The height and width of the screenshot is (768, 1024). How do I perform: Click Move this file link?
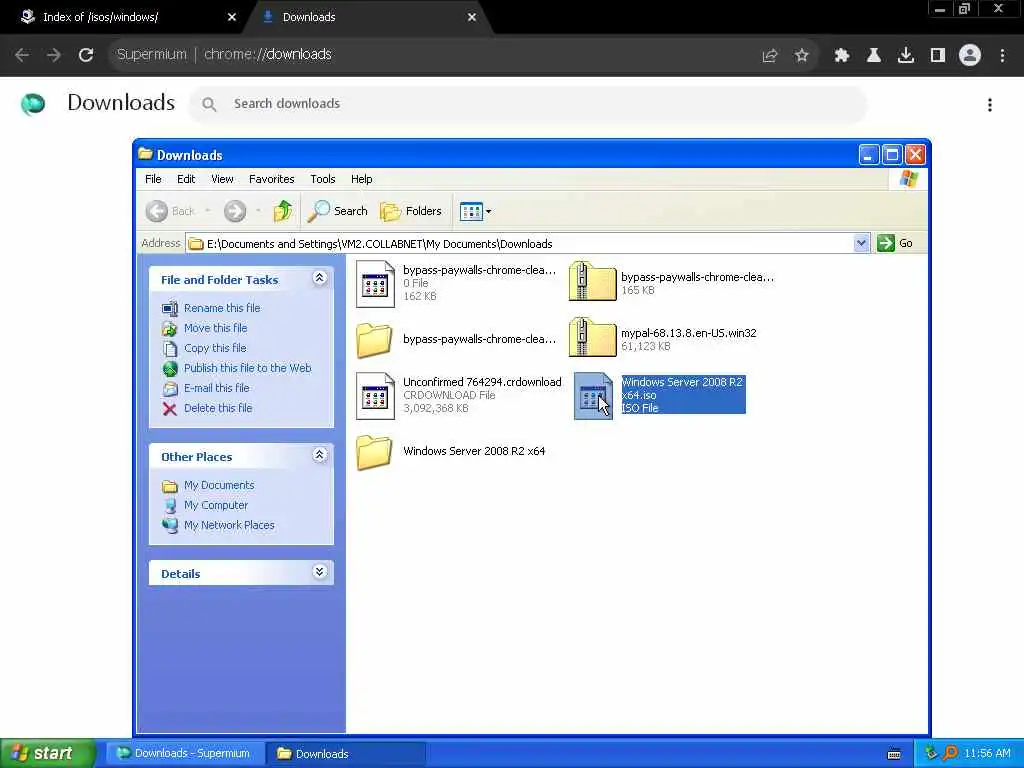tap(216, 328)
